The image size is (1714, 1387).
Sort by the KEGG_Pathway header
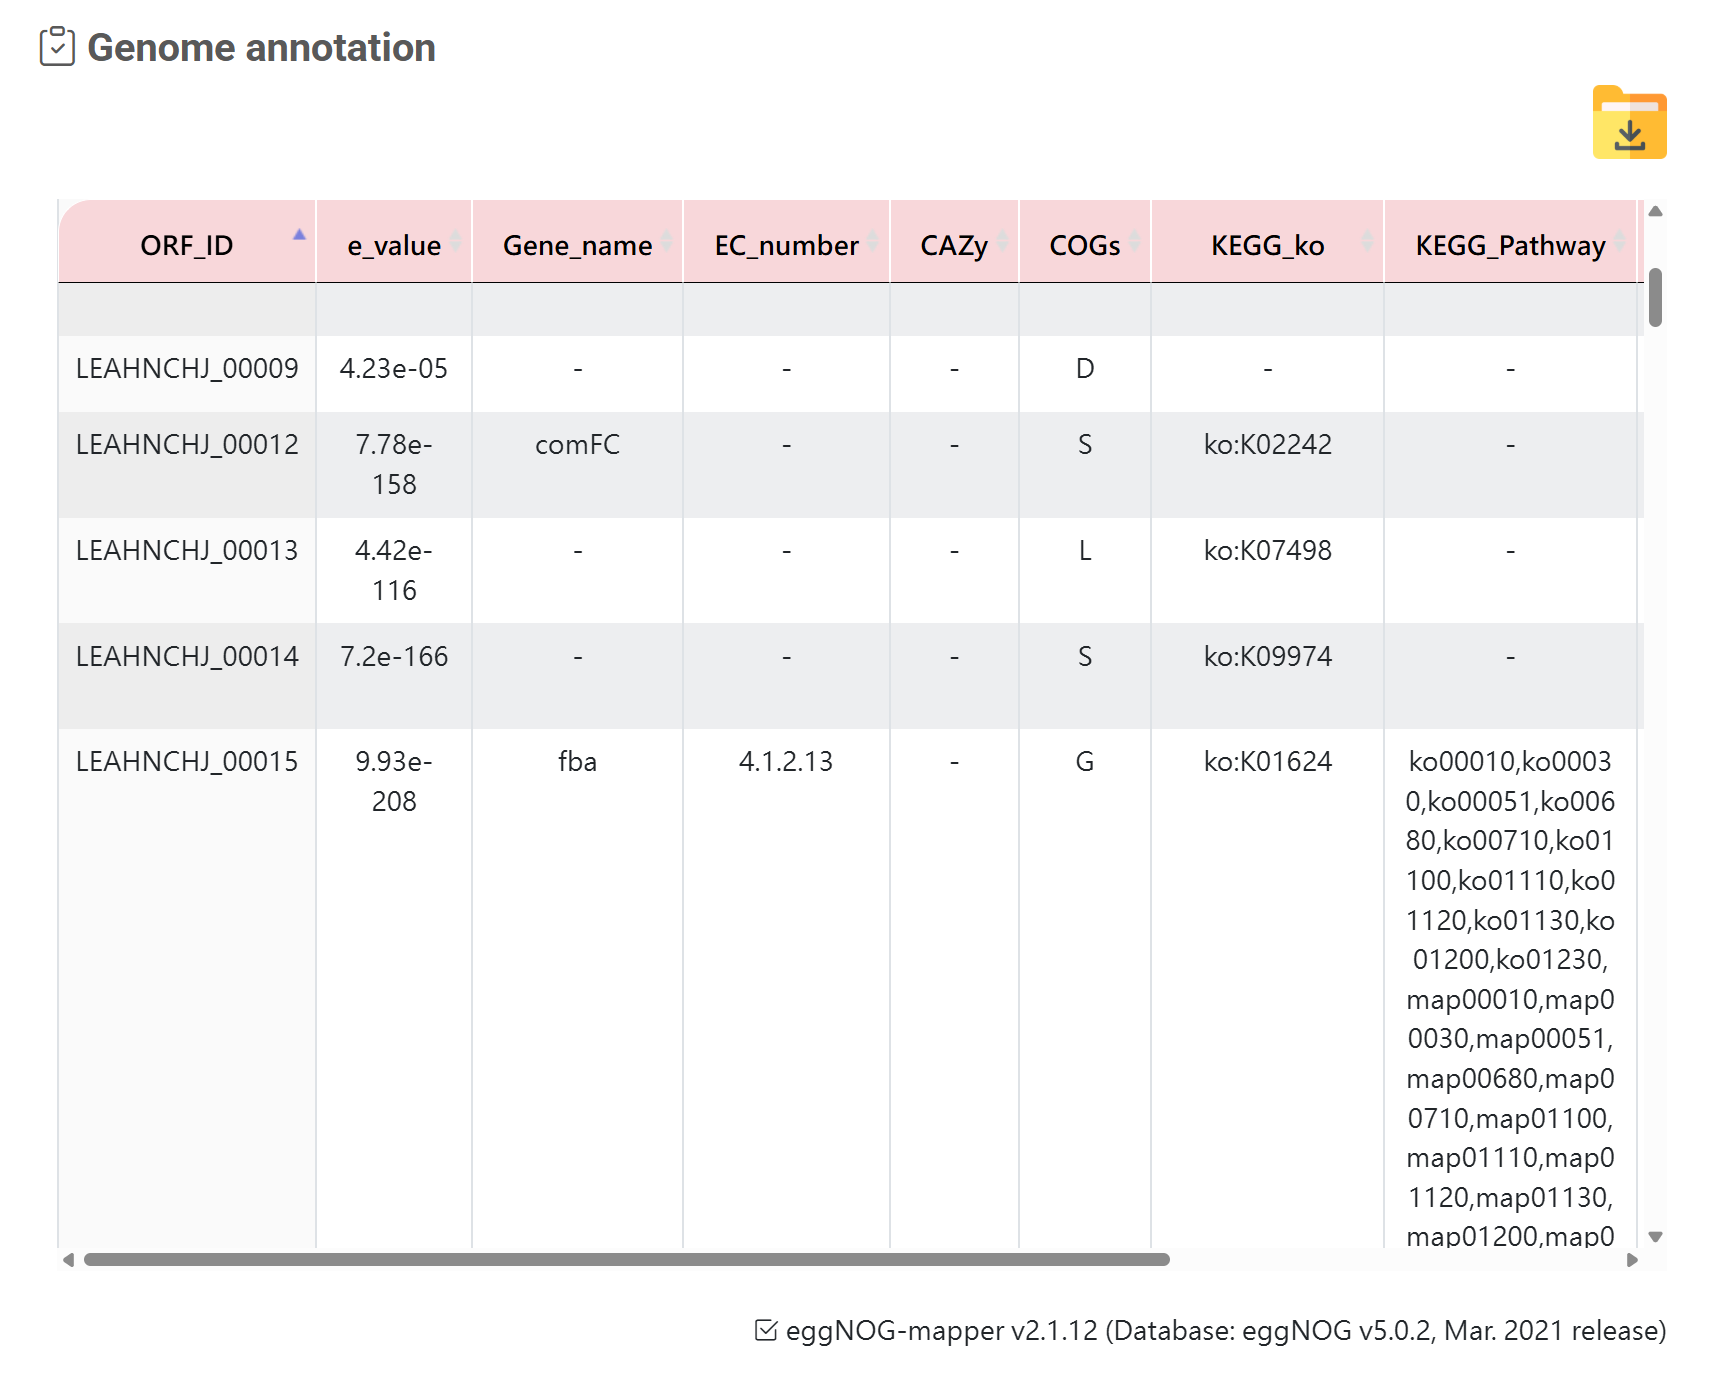(1510, 245)
